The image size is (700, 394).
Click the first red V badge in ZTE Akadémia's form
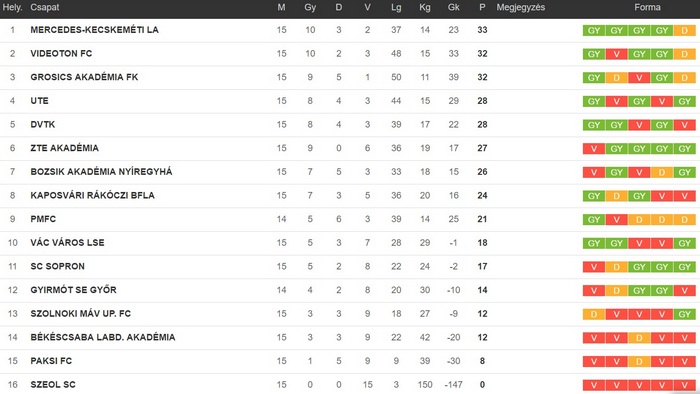click(x=594, y=149)
